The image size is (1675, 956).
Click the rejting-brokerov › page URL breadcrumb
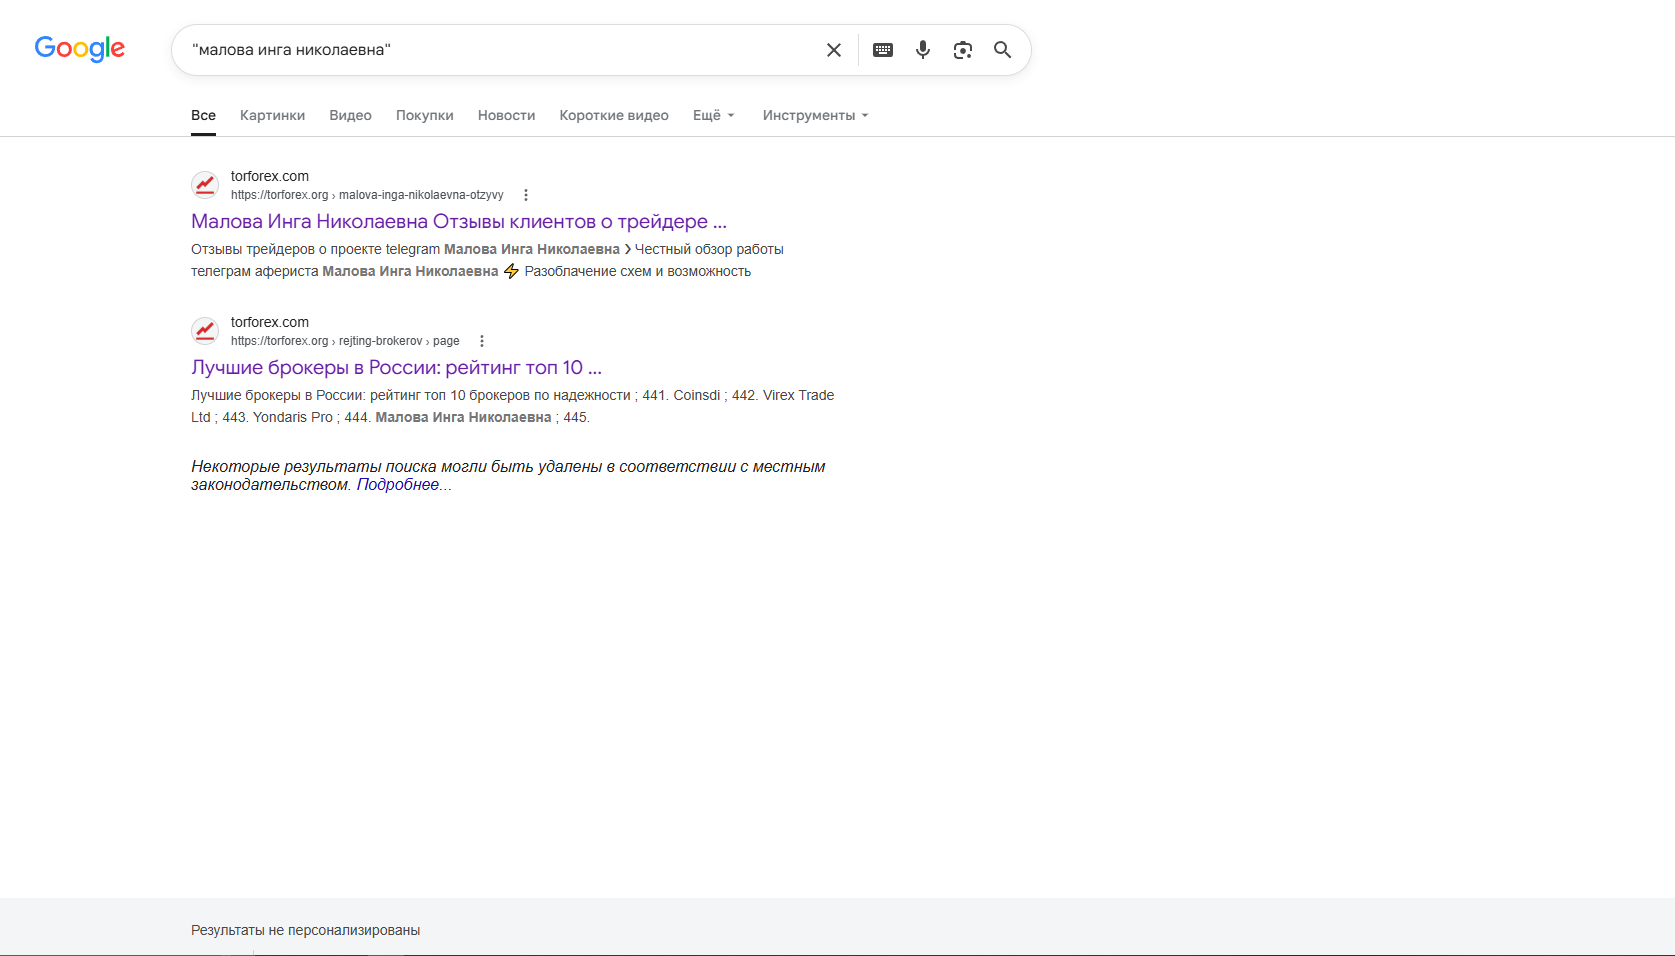pyautogui.click(x=345, y=341)
